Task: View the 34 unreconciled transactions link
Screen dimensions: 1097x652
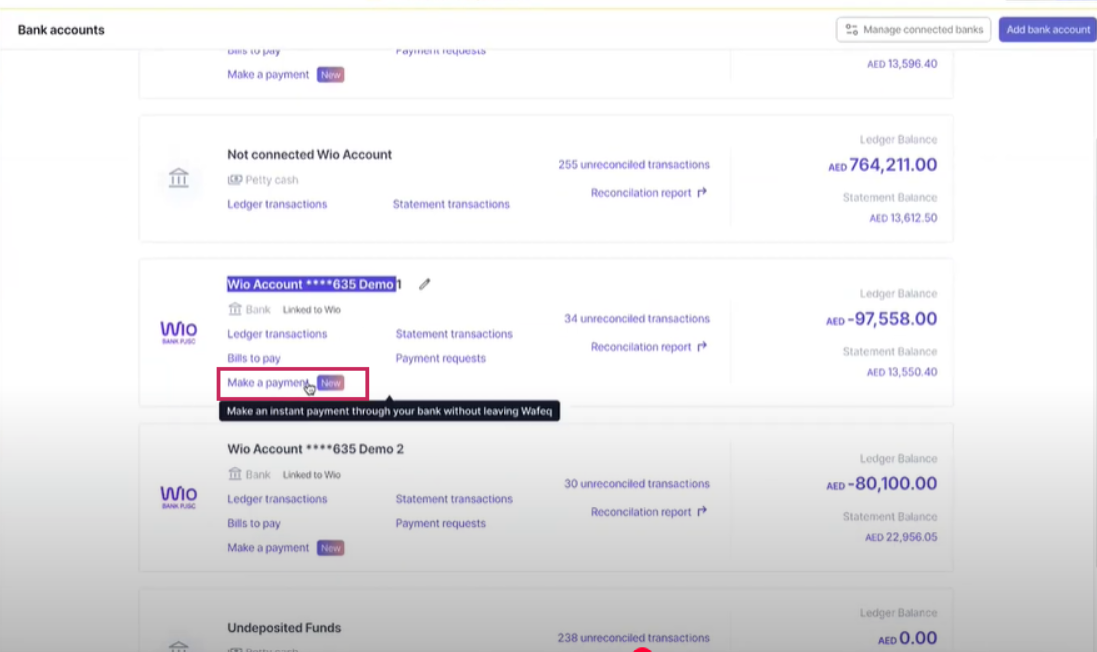Action: (x=637, y=318)
